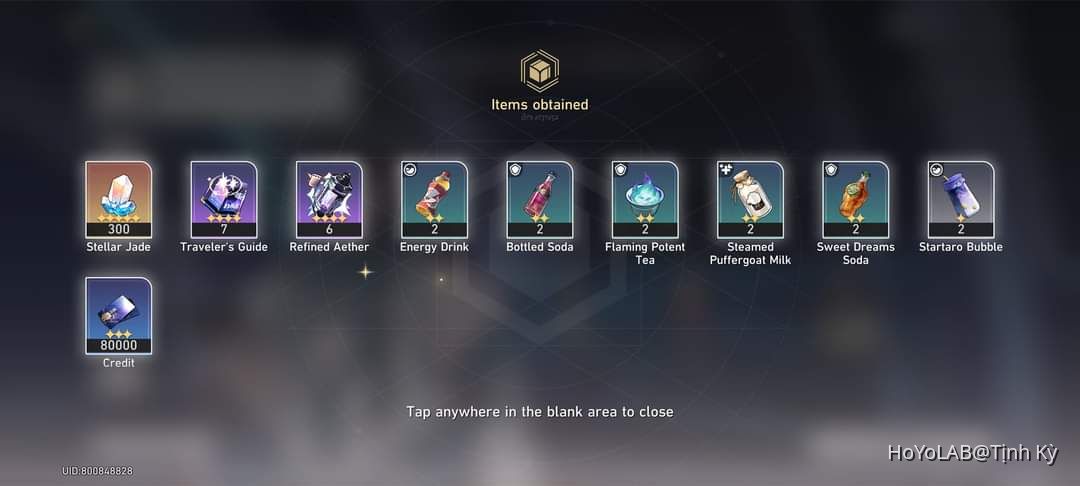Click the HoYoLAB watermark text
The width and height of the screenshot is (1080, 486).
click(973, 453)
